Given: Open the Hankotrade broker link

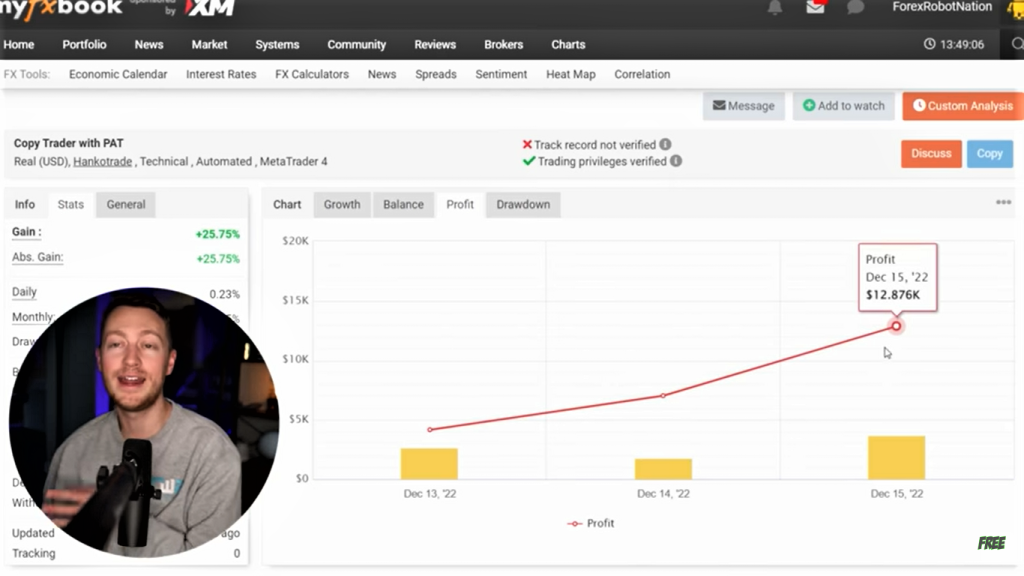Looking at the screenshot, I should [x=102, y=161].
